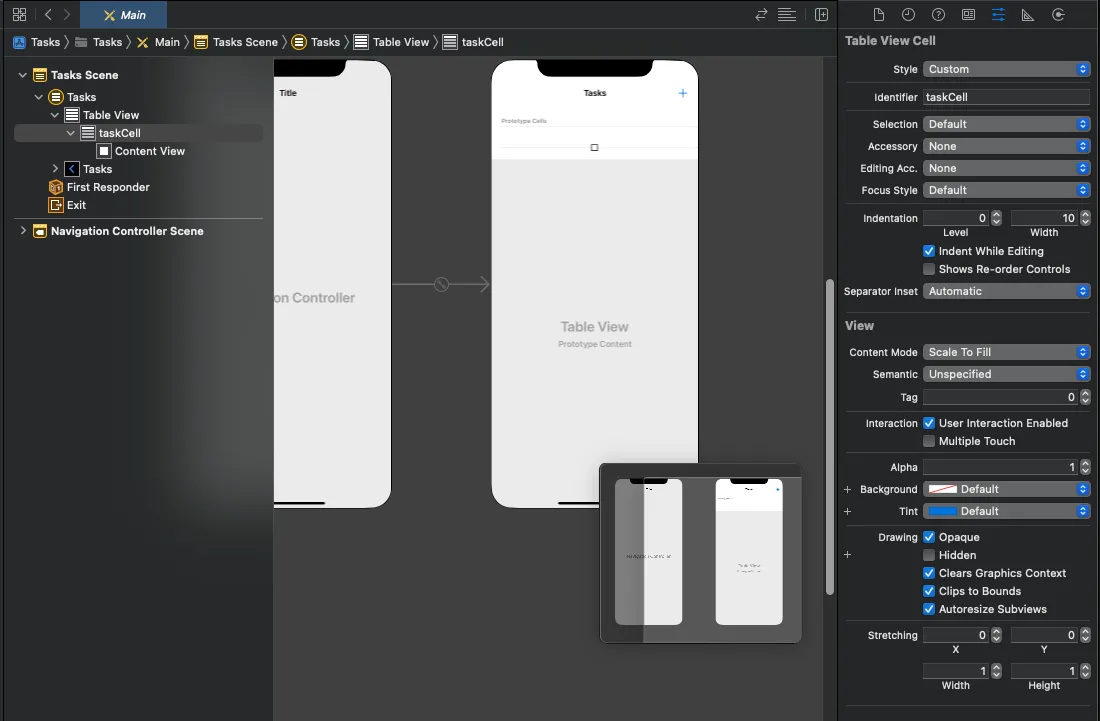Click the editor swap arrows icon
Image resolution: width=1100 pixels, height=721 pixels.
761,15
